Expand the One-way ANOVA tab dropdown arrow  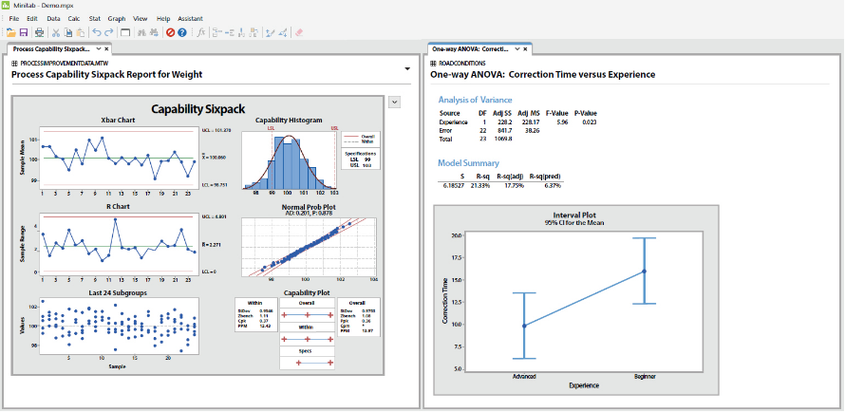(517, 49)
